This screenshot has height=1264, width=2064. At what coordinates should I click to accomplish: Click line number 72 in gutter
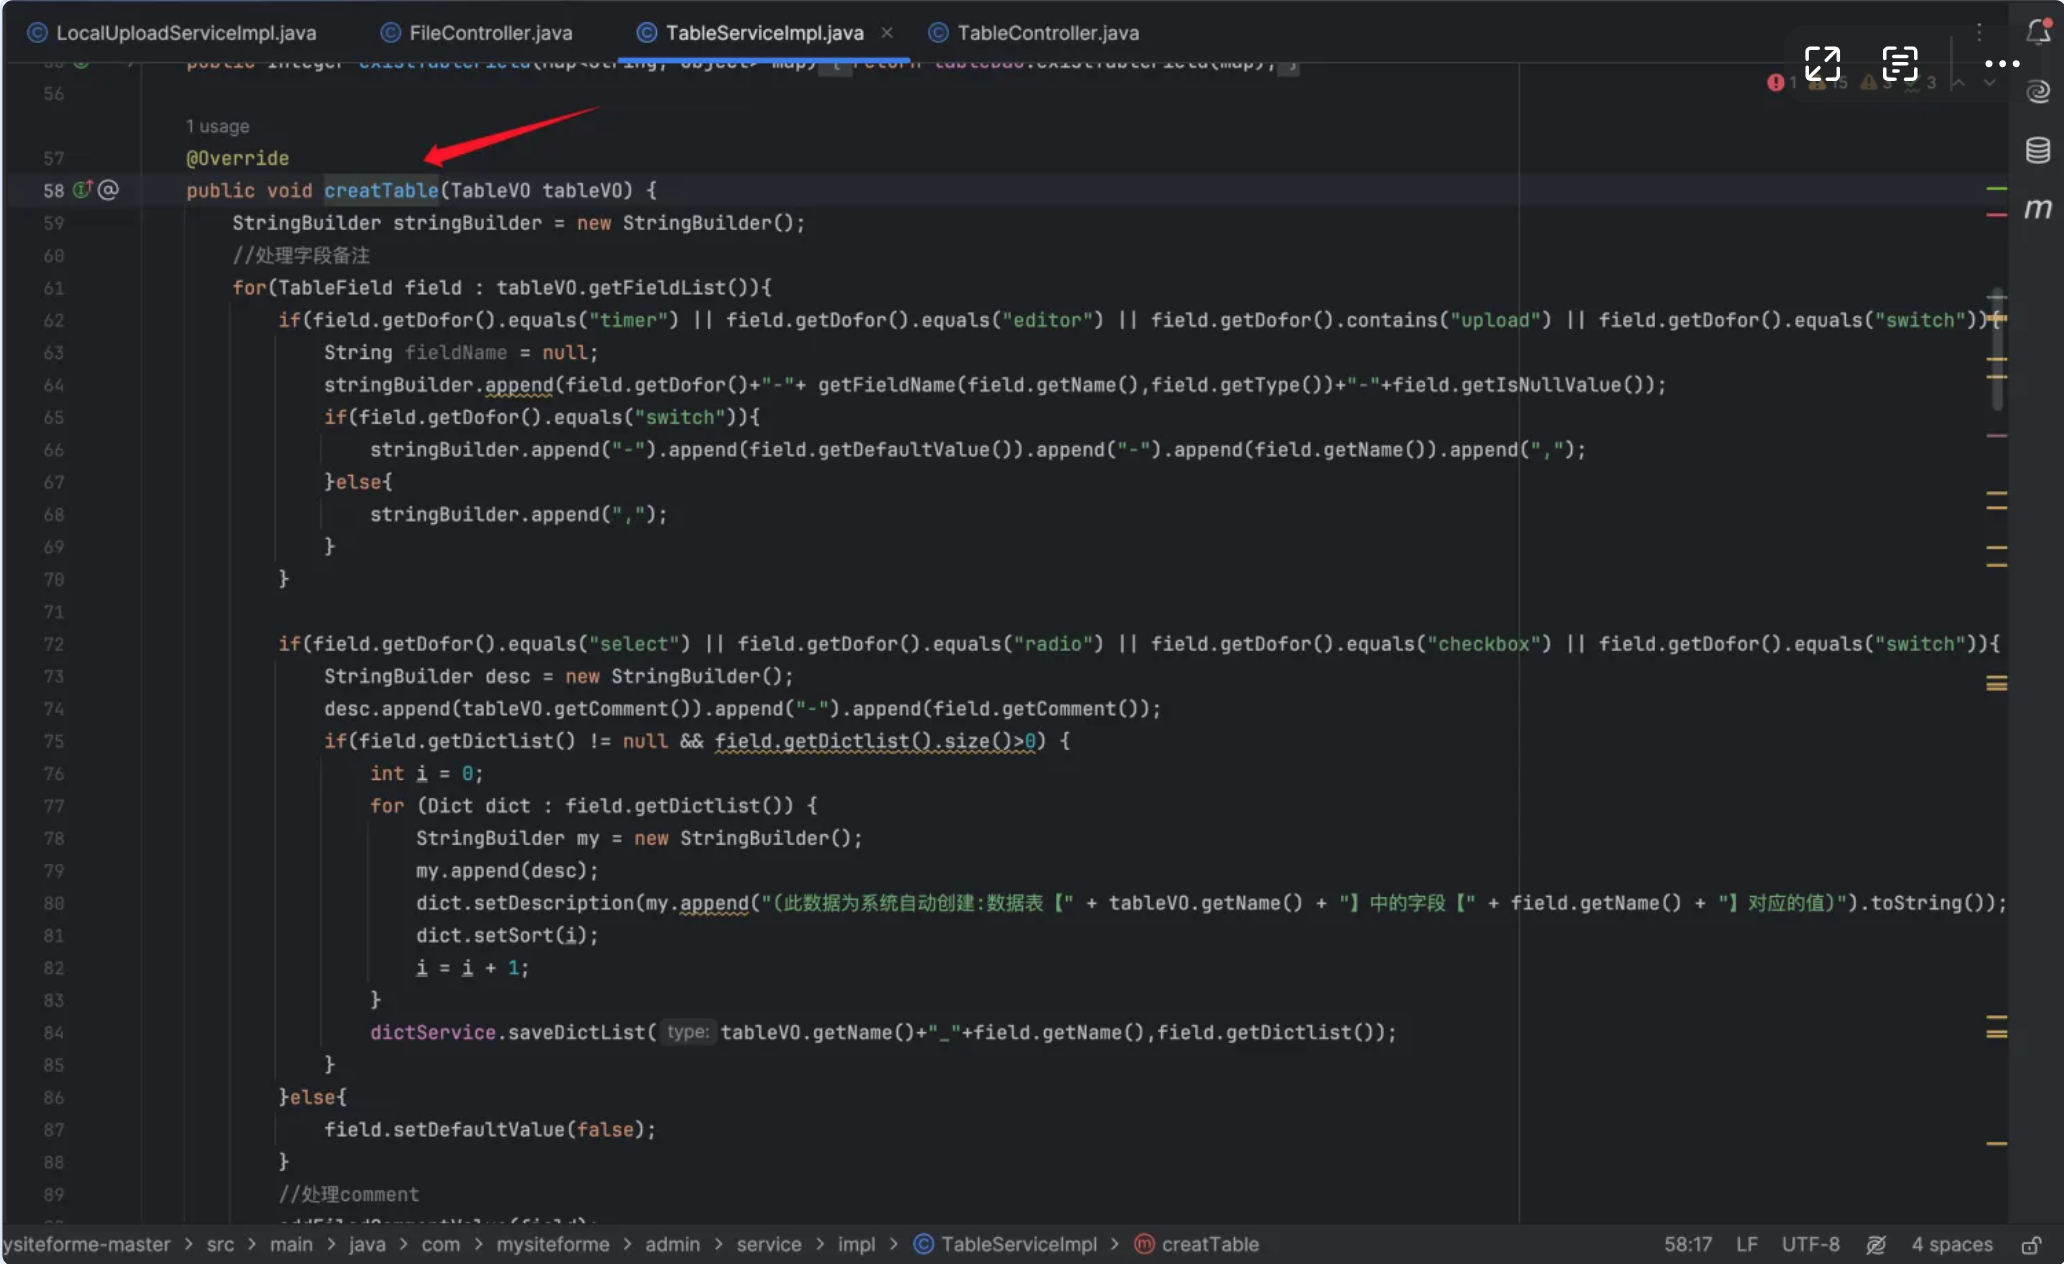click(53, 644)
